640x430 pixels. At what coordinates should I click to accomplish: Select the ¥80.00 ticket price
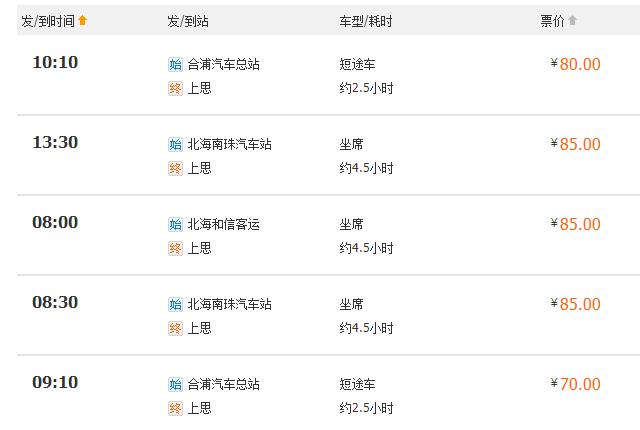pos(576,64)
